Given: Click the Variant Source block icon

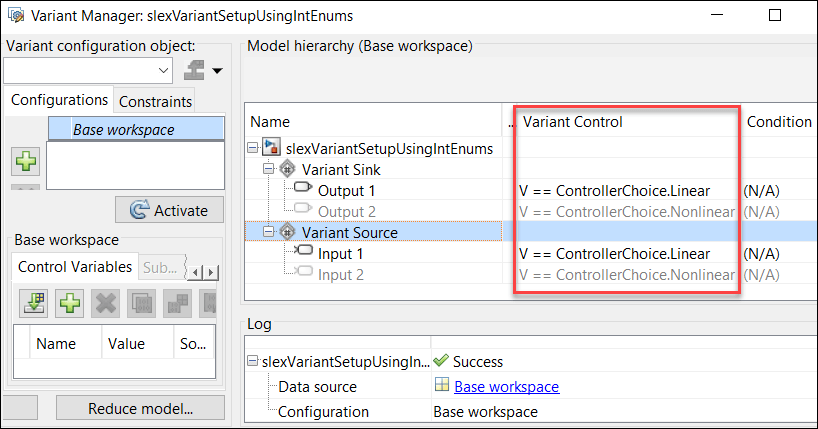Looking at the screenshot, I should 288,232.
